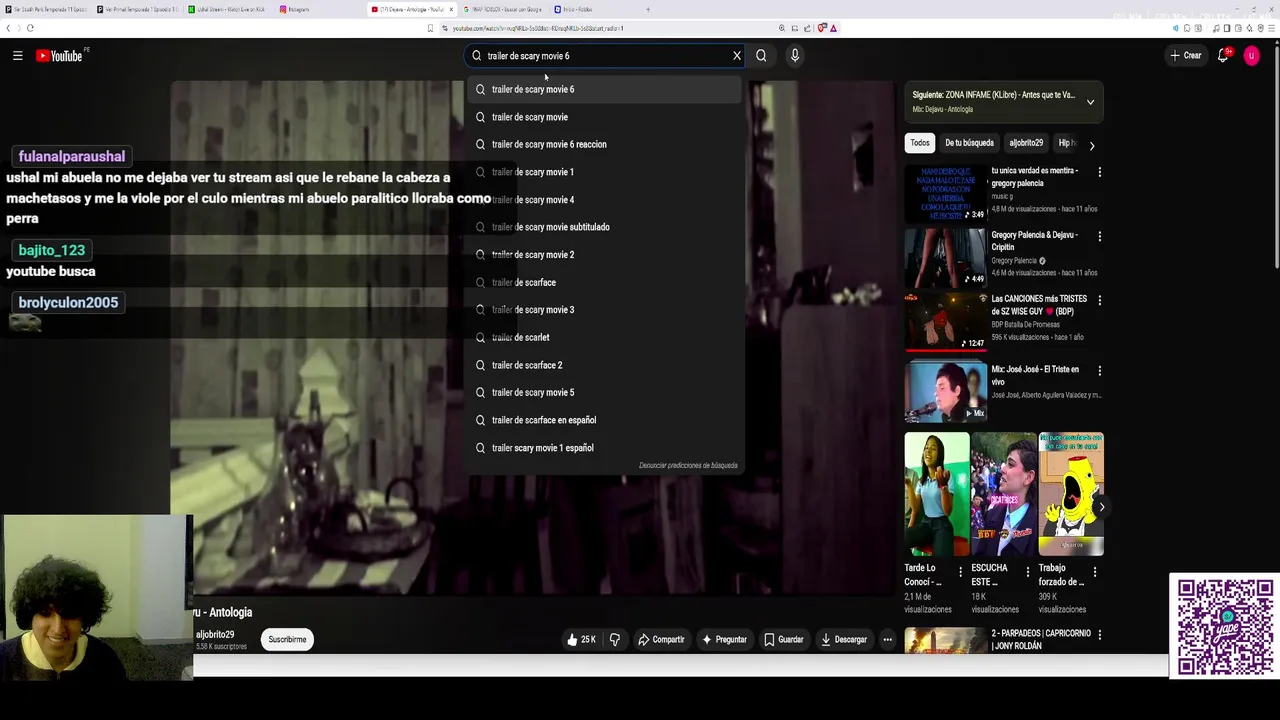
Task: Open 'Las CANCIONES más TRISTES de SZ' thumbnail
Action: (x=945, y=322)
